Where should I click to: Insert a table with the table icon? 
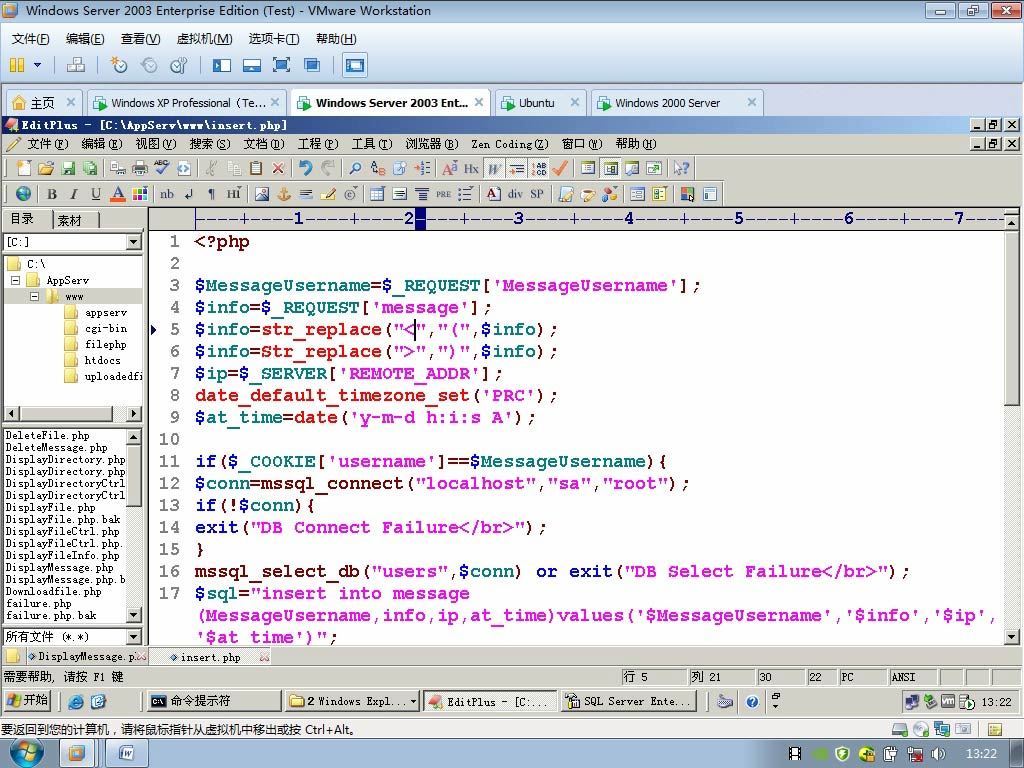click(377, 194)
